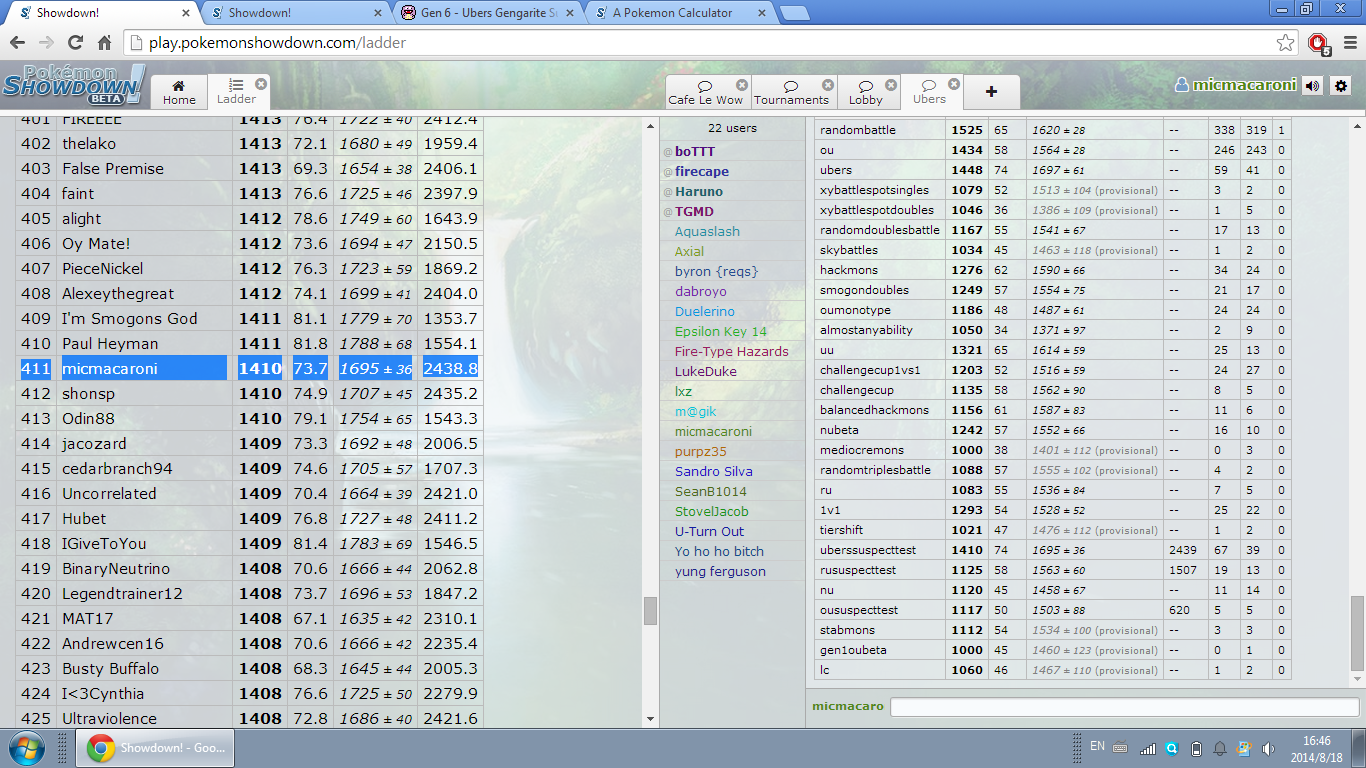The height and width of the screenshot is (768, 1366).
Task: Switch to the Home tab in Showdown
Action: [x=179, y=91]
